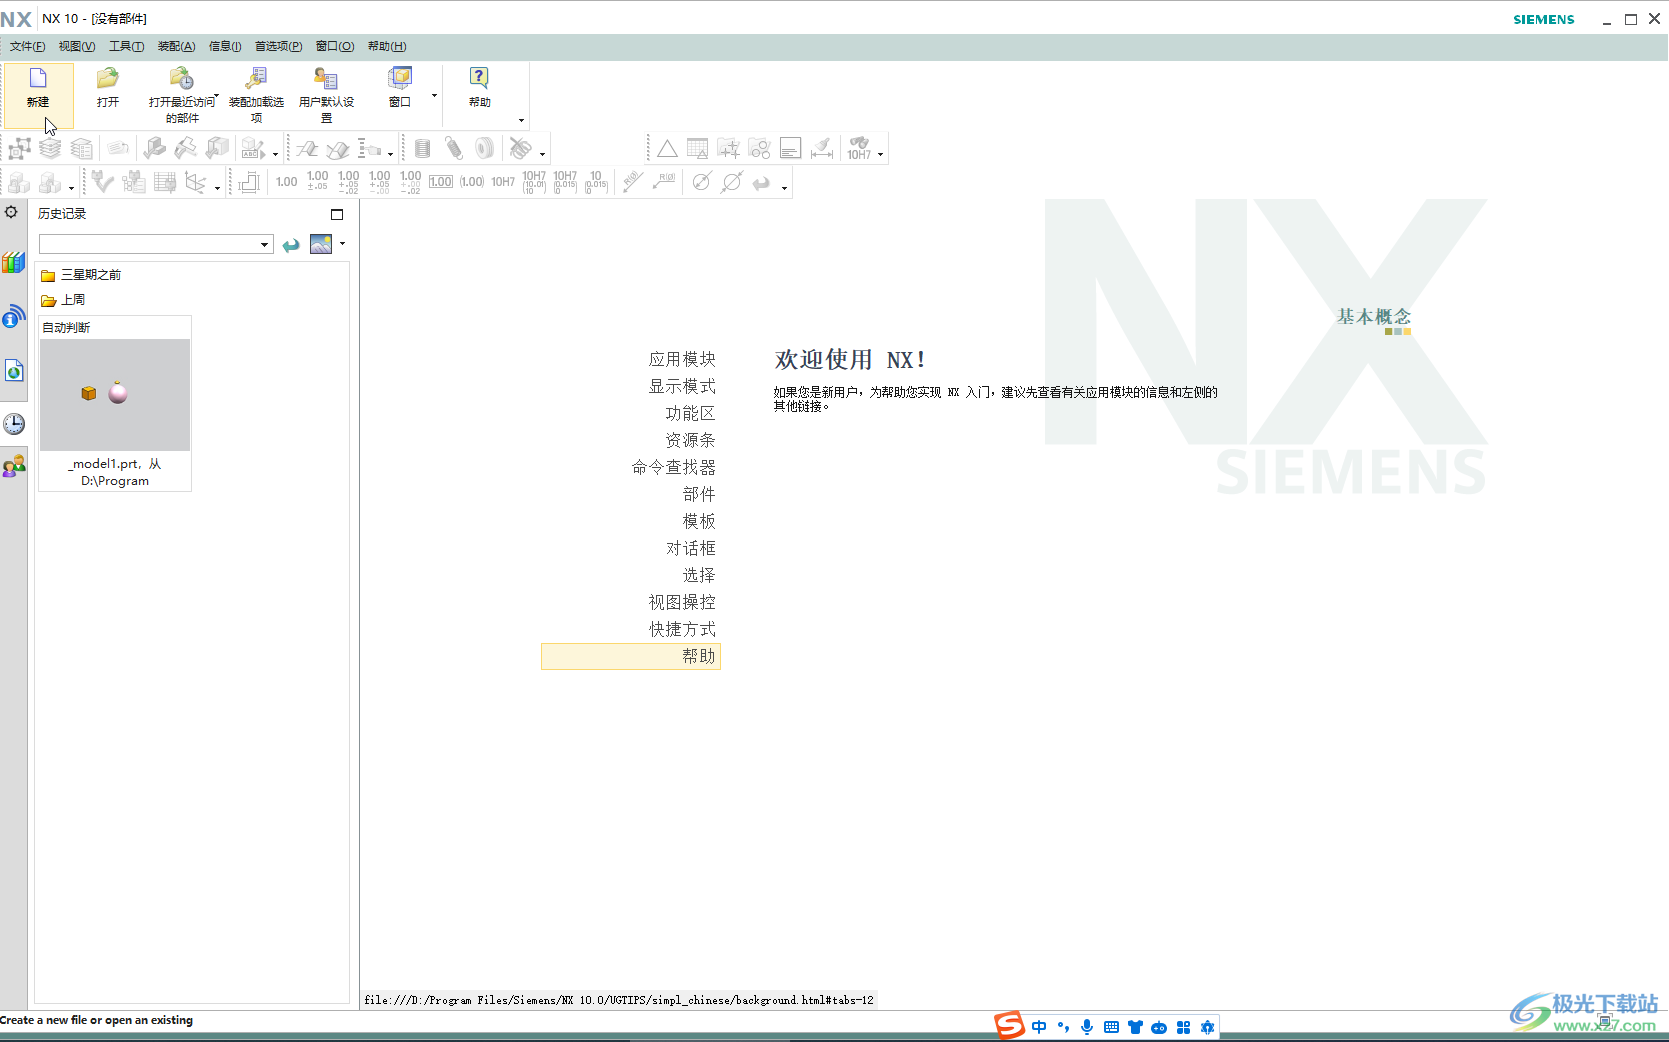Click the 对话框 welcome link
Screen dimensions: 1669x1042
pyautogui.click(x=690, y=548)
